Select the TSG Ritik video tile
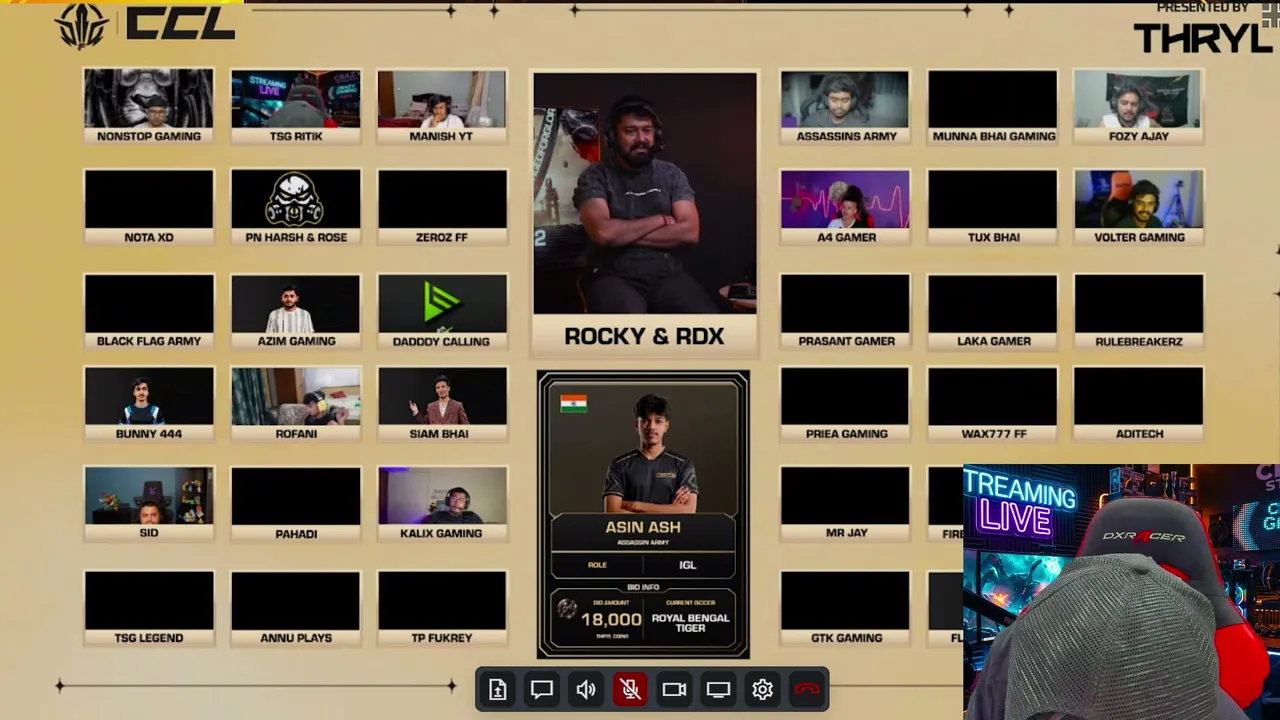The height and width of the screenshot is (720, 1280). pyautogui.click(x=296, y=106)
